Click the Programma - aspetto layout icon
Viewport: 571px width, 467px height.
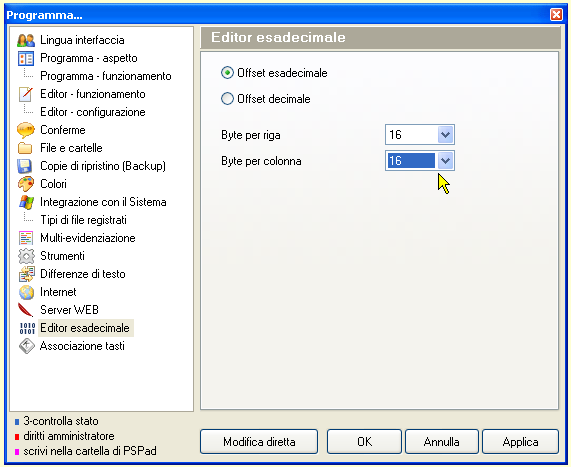coord(26,58)
